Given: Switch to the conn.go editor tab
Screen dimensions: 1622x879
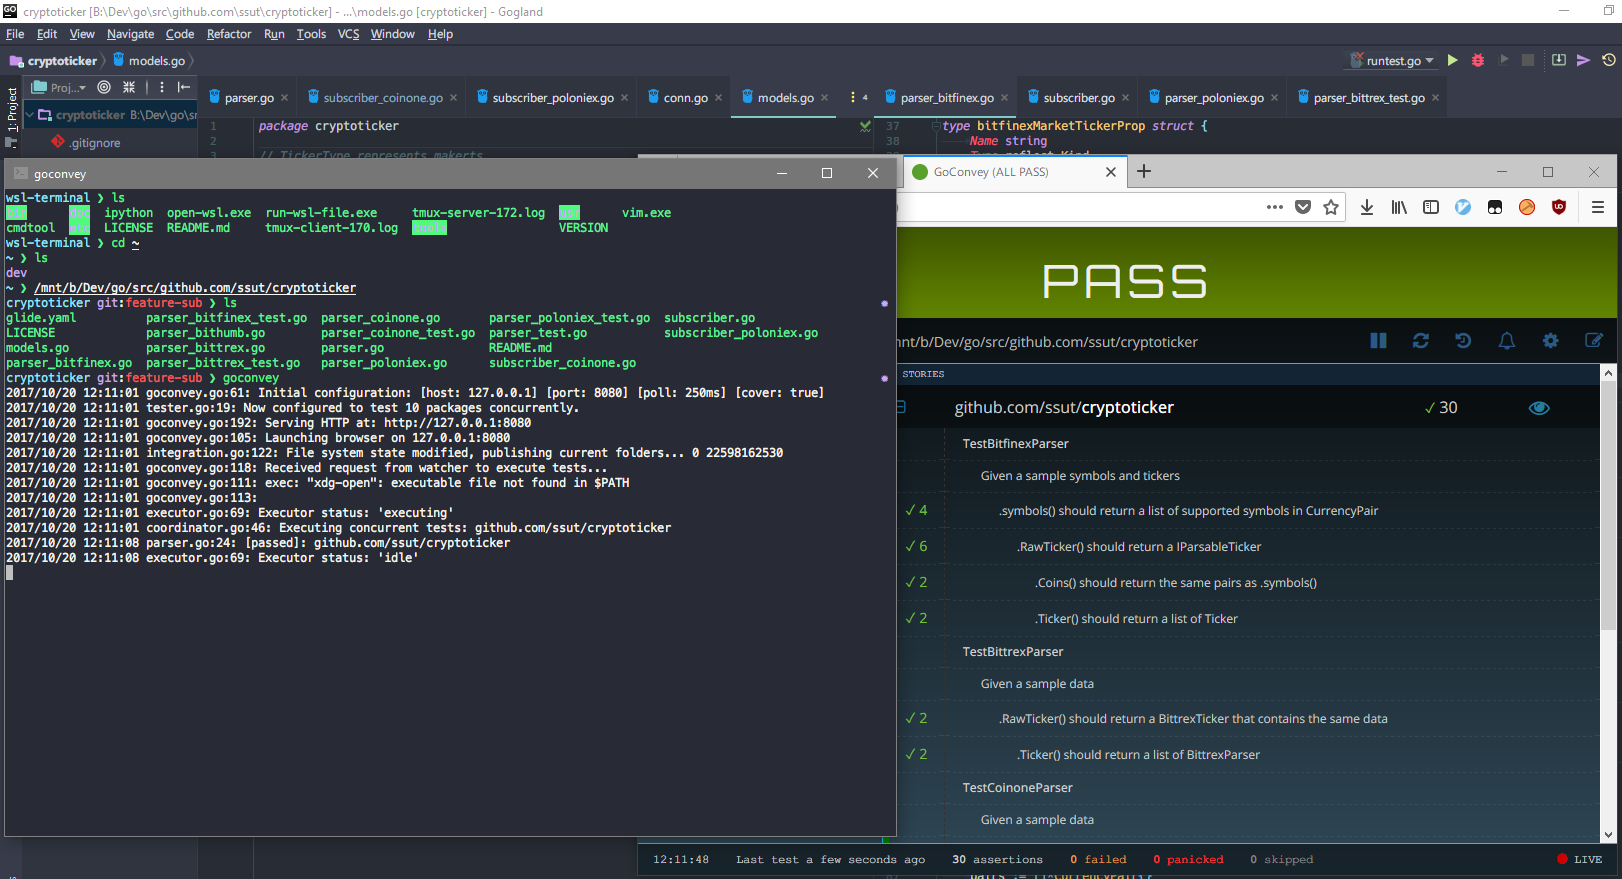Looking at the screenshot, I should pyautogui.click(x=685, y=98).
